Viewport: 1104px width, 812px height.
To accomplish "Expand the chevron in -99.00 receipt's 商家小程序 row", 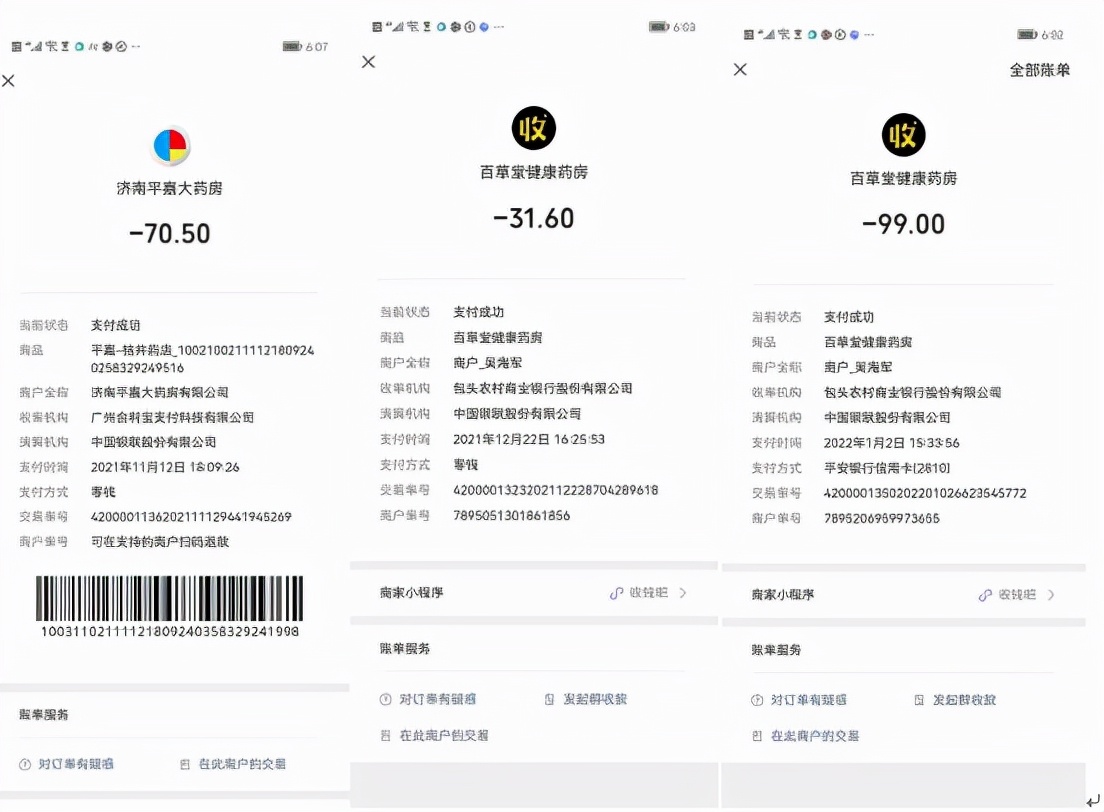I will pyautogui.click(x=1051, y=595).
